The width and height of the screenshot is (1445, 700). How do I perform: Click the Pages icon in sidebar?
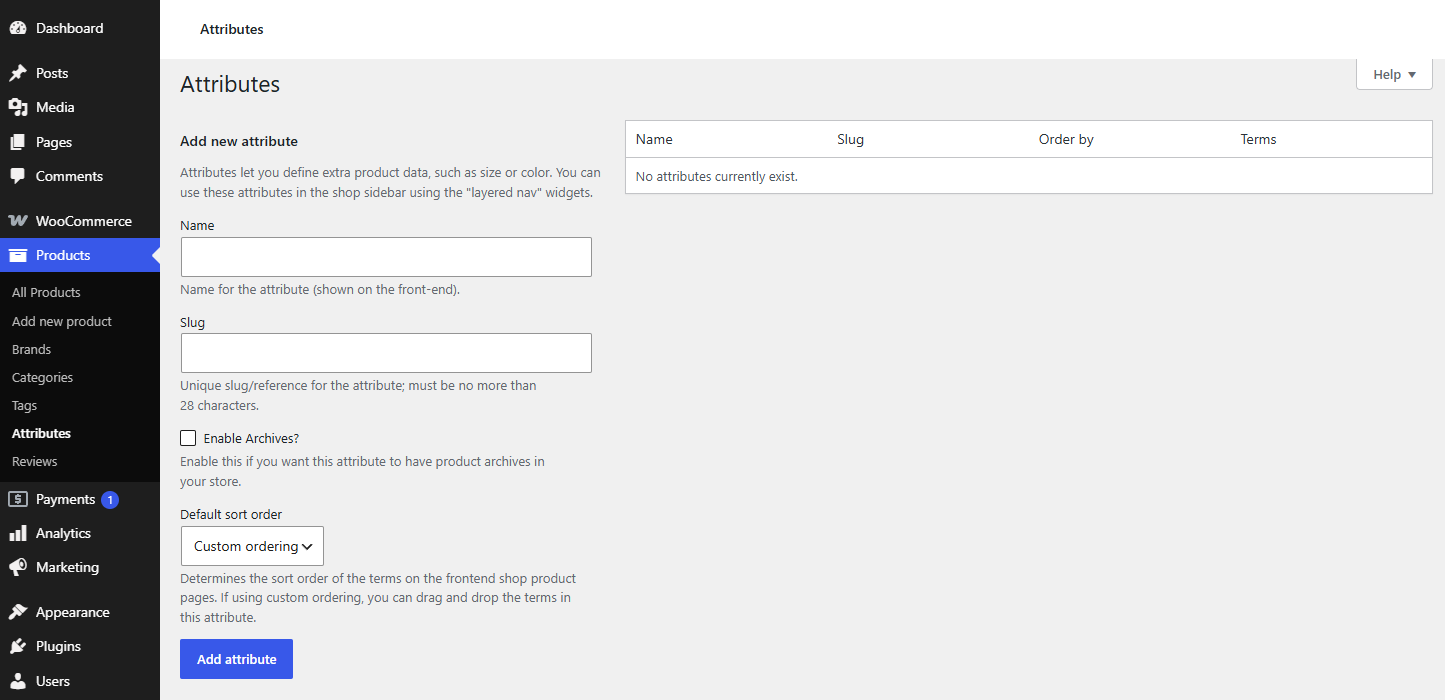pyautogui.click(x=18, y=142)
